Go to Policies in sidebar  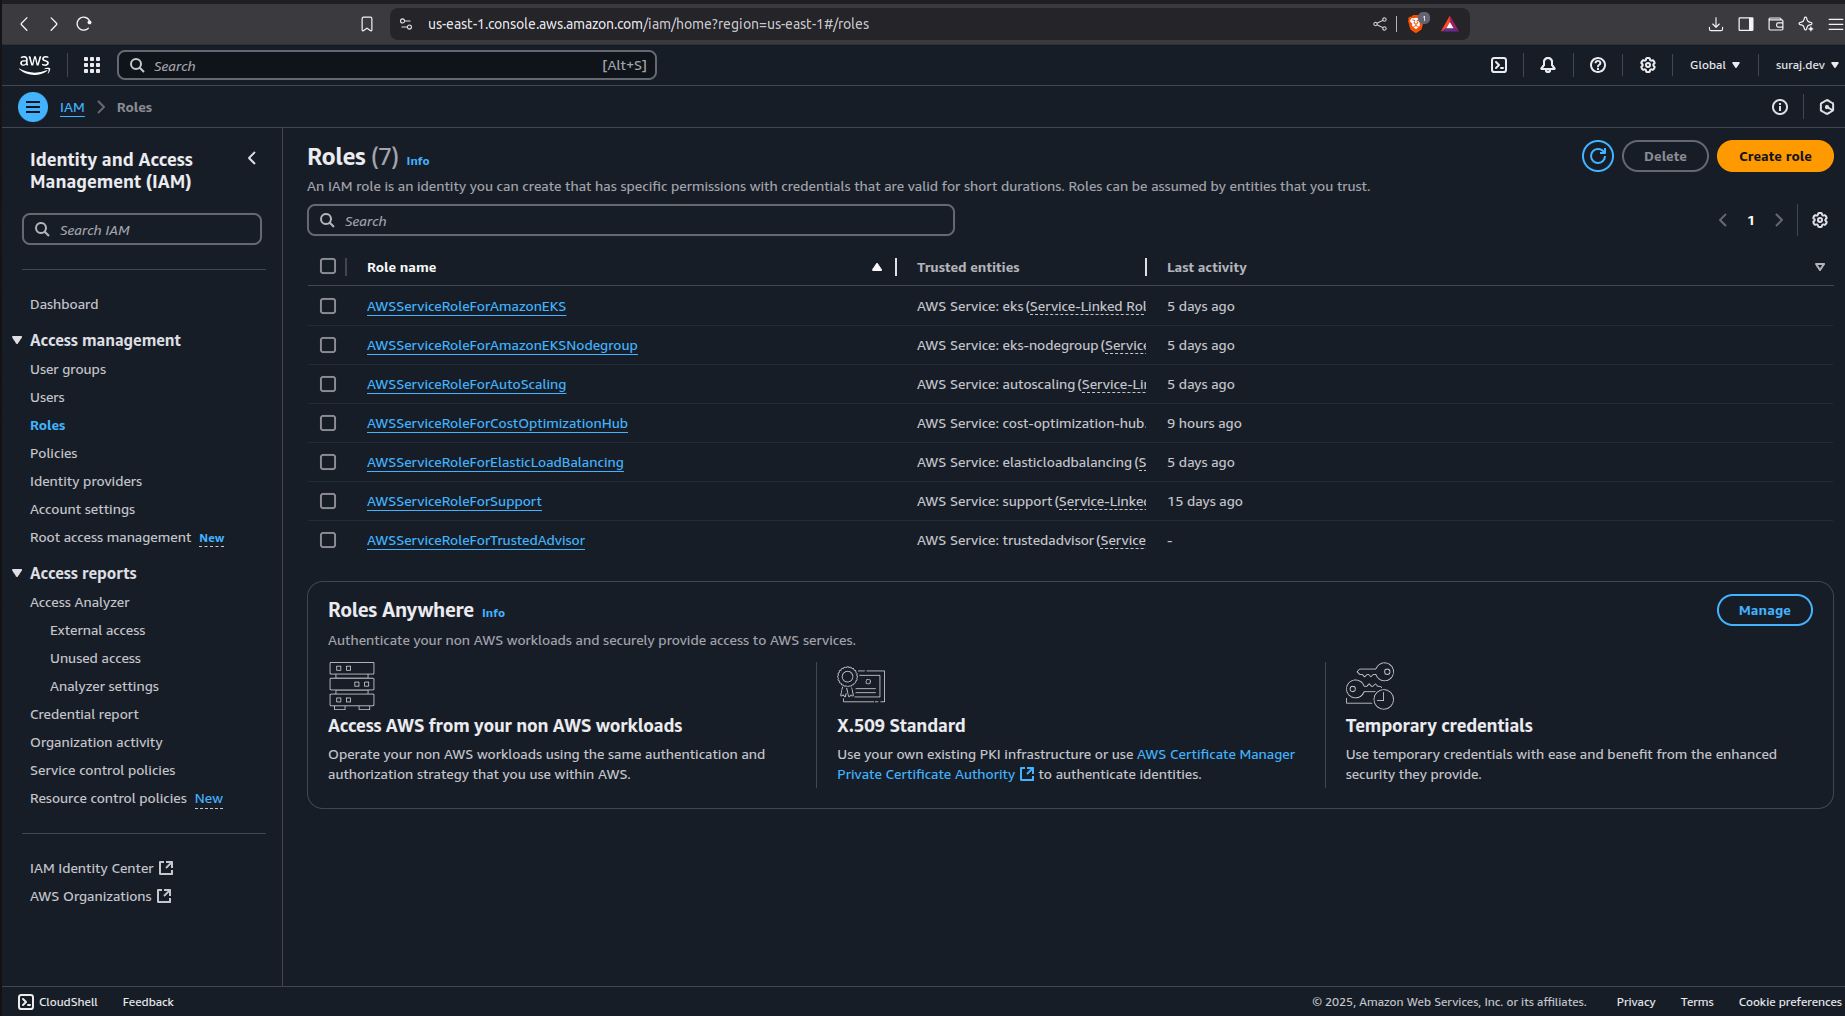(x=53, y=453)
